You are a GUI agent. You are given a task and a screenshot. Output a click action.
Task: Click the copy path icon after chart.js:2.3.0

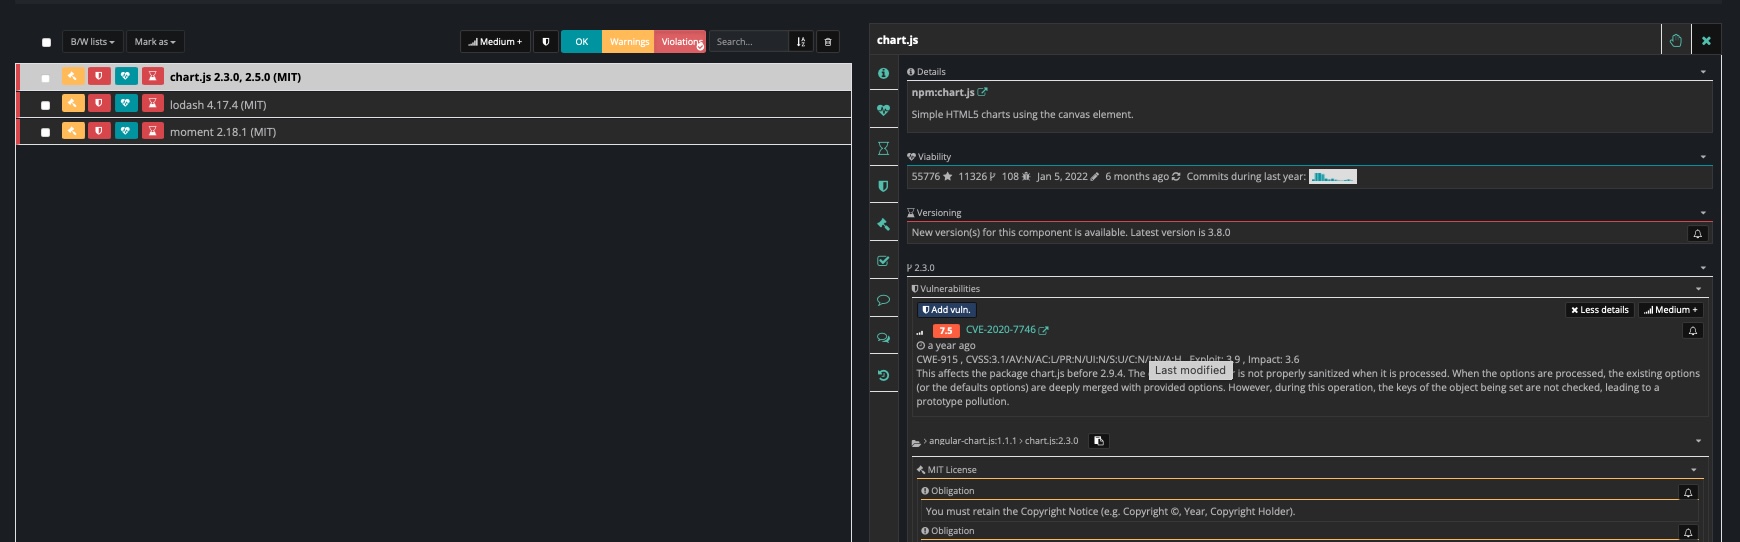coord(1099,441)
